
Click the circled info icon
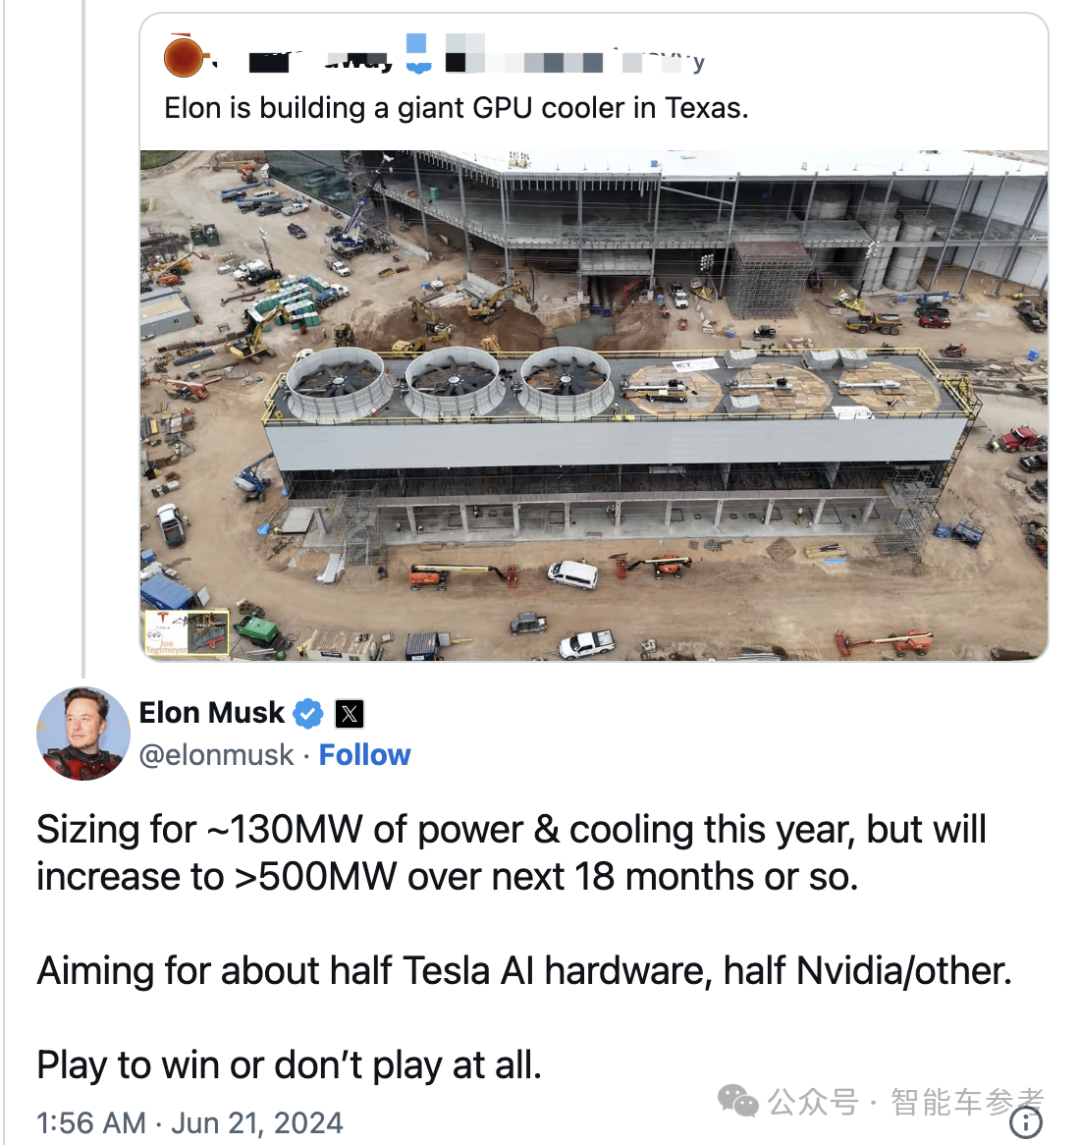coord(1026,1123)
